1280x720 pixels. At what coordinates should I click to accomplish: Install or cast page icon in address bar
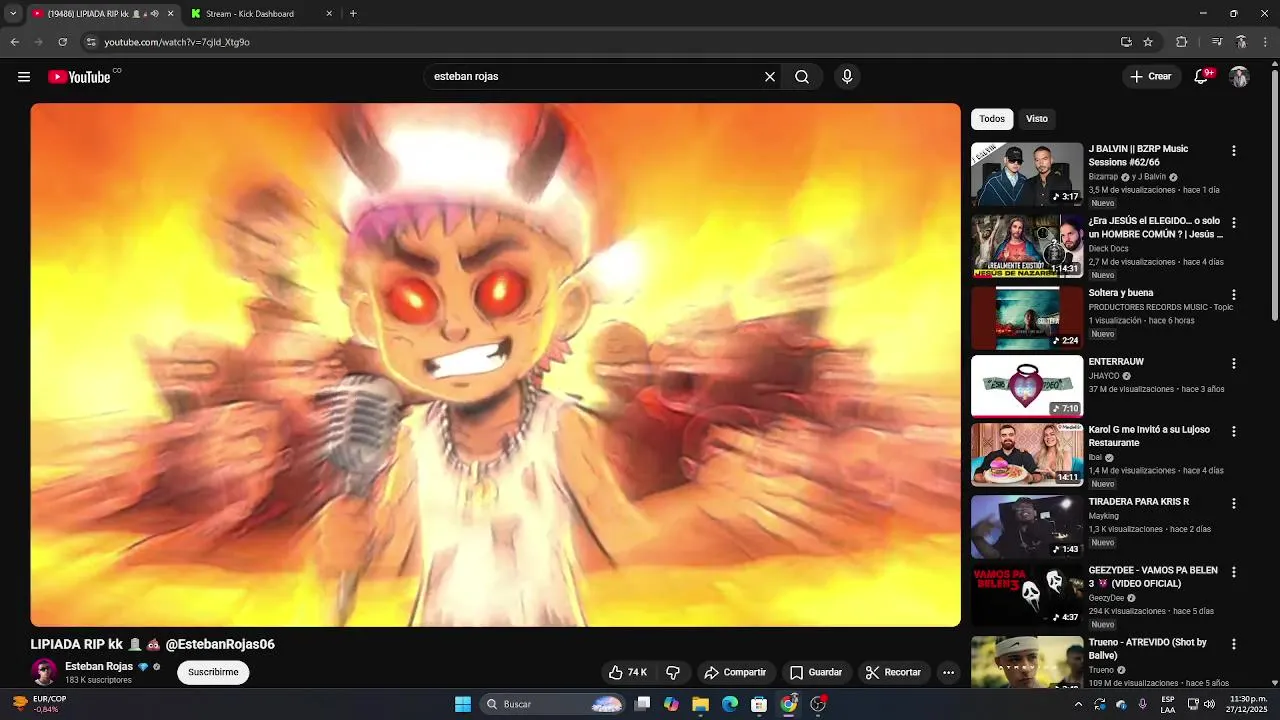(x=1126, y=42)
